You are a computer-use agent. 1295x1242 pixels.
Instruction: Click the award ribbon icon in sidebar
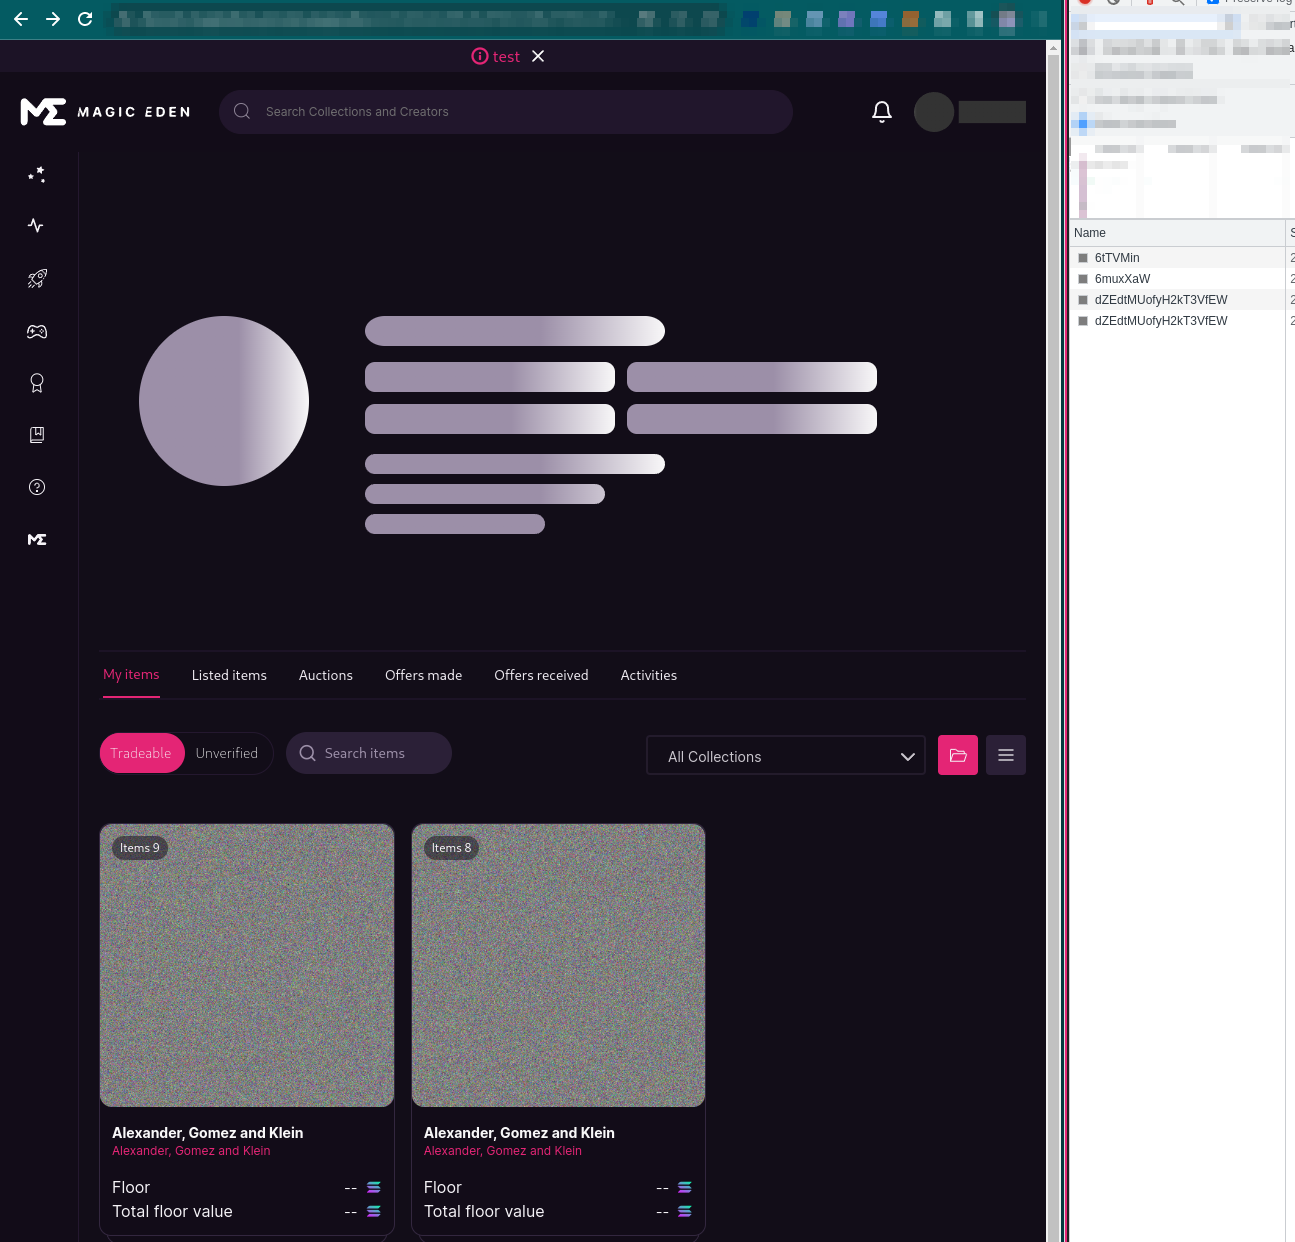37,383
